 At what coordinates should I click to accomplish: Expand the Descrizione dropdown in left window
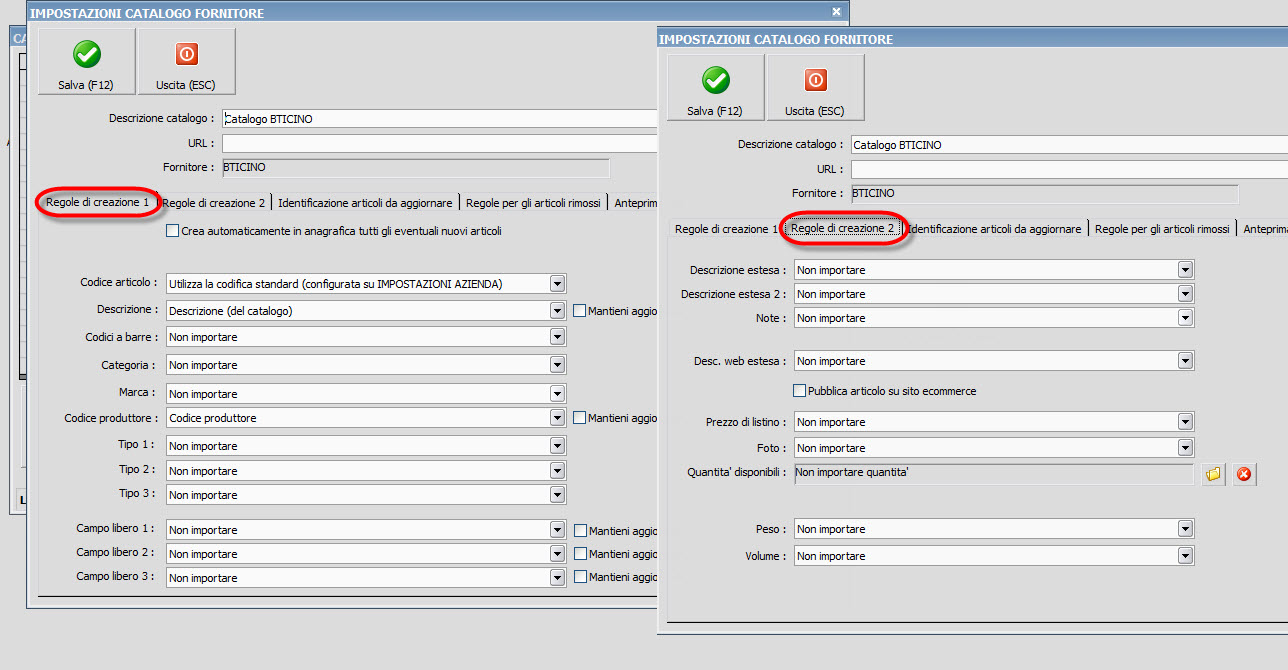[x=558, y=311]
